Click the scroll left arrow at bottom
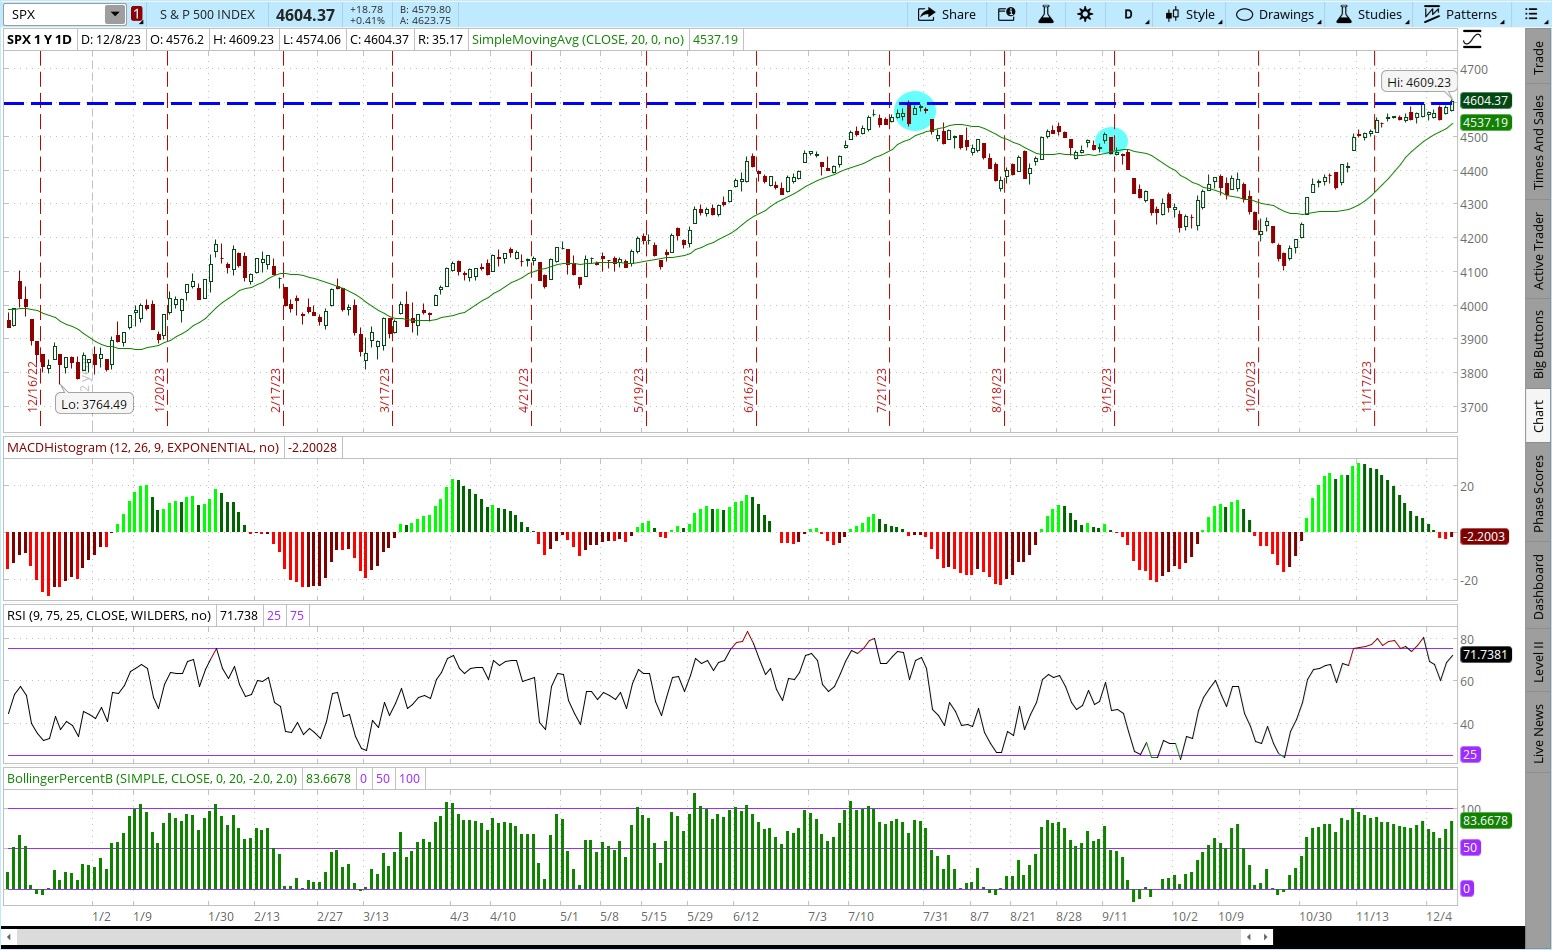This screenshot has height=950, width=1552. 10,937
